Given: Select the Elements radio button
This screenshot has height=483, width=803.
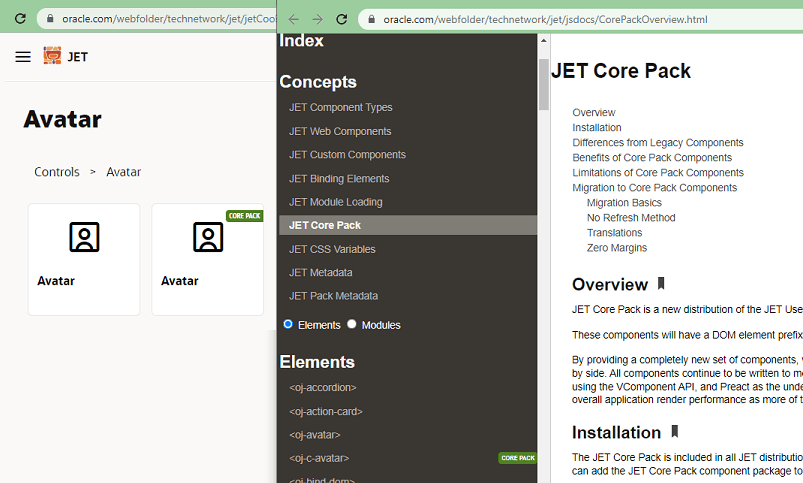Looking at the screenshot, I should coord(288,324).
